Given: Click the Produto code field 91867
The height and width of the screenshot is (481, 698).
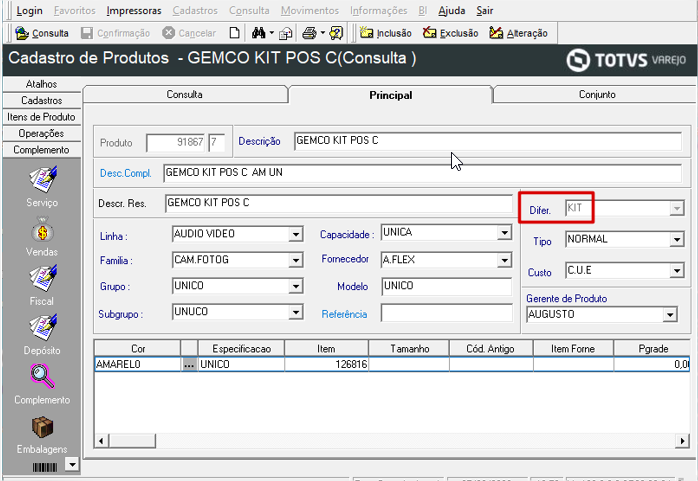Looking at the screenshot, I should 175,143.
